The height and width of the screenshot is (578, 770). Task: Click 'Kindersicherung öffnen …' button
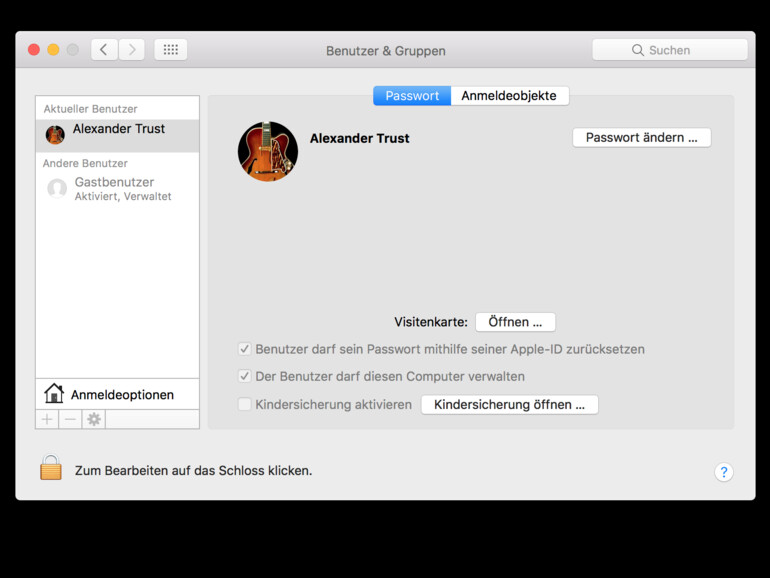[x=510, y=405]
